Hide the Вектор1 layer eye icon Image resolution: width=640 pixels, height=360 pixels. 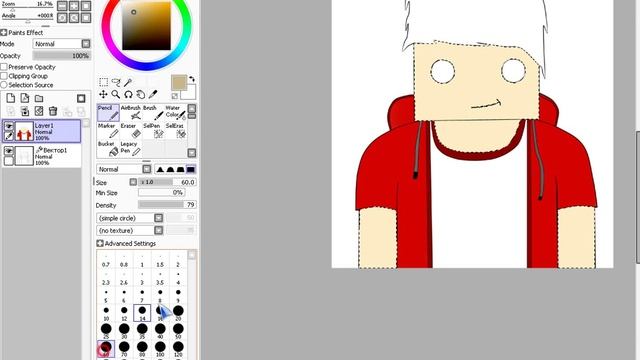tap(9, 151)
